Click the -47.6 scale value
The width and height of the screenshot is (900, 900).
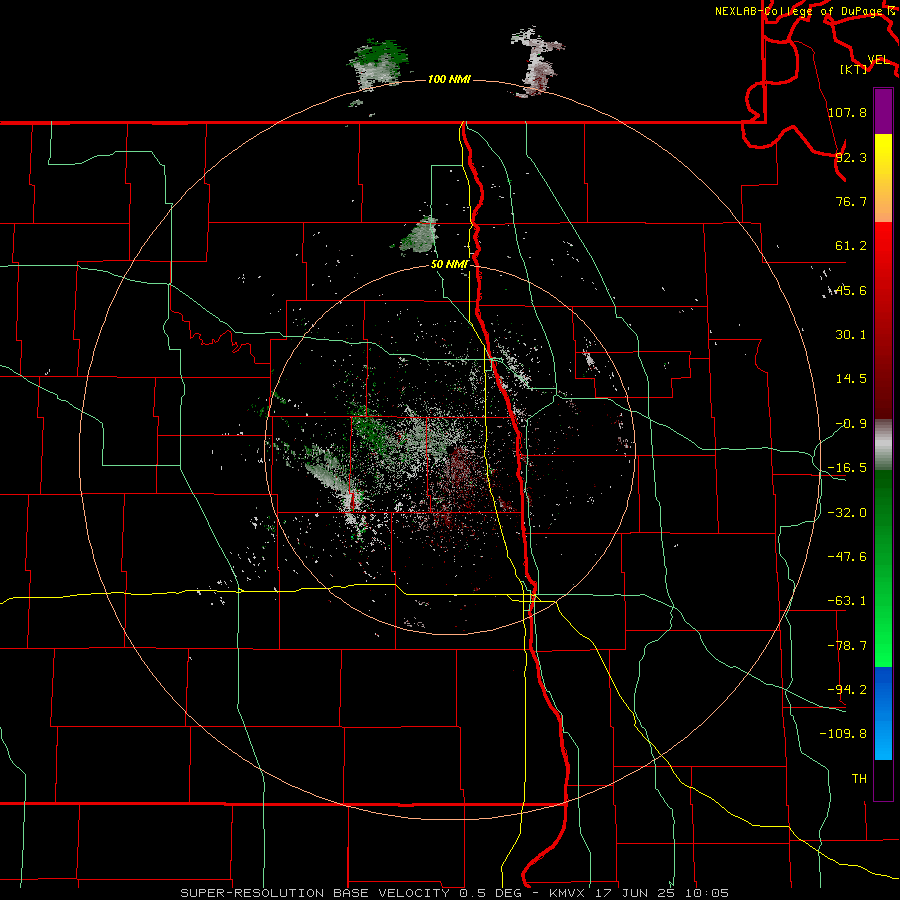[x=847, y=557]
